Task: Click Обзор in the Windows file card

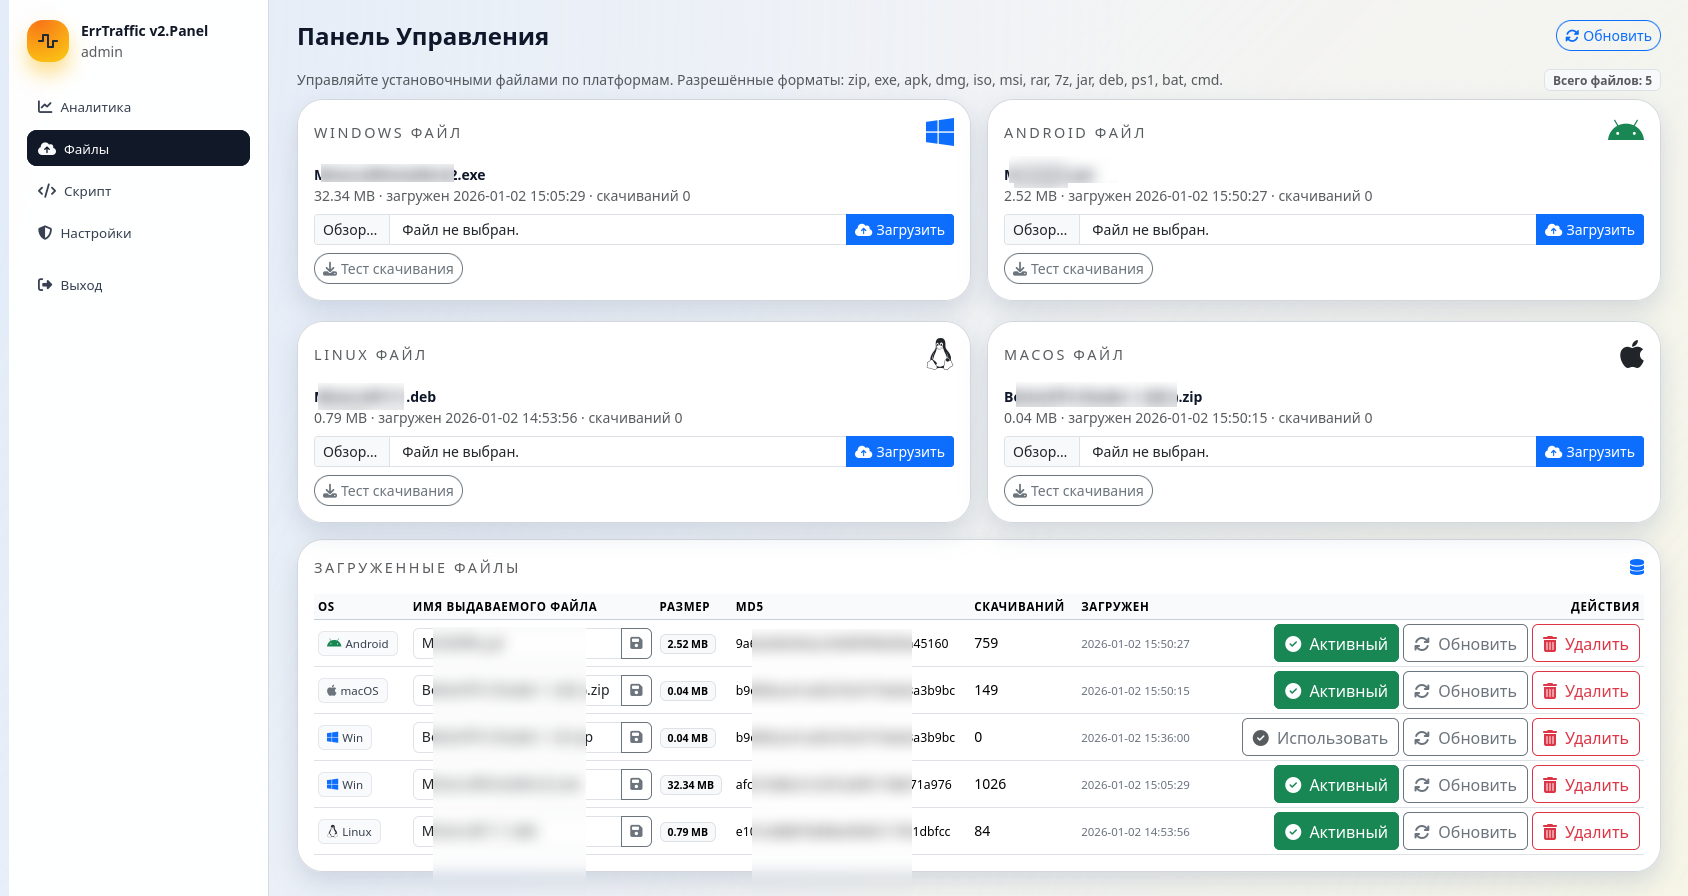Action: click(351, 230)
